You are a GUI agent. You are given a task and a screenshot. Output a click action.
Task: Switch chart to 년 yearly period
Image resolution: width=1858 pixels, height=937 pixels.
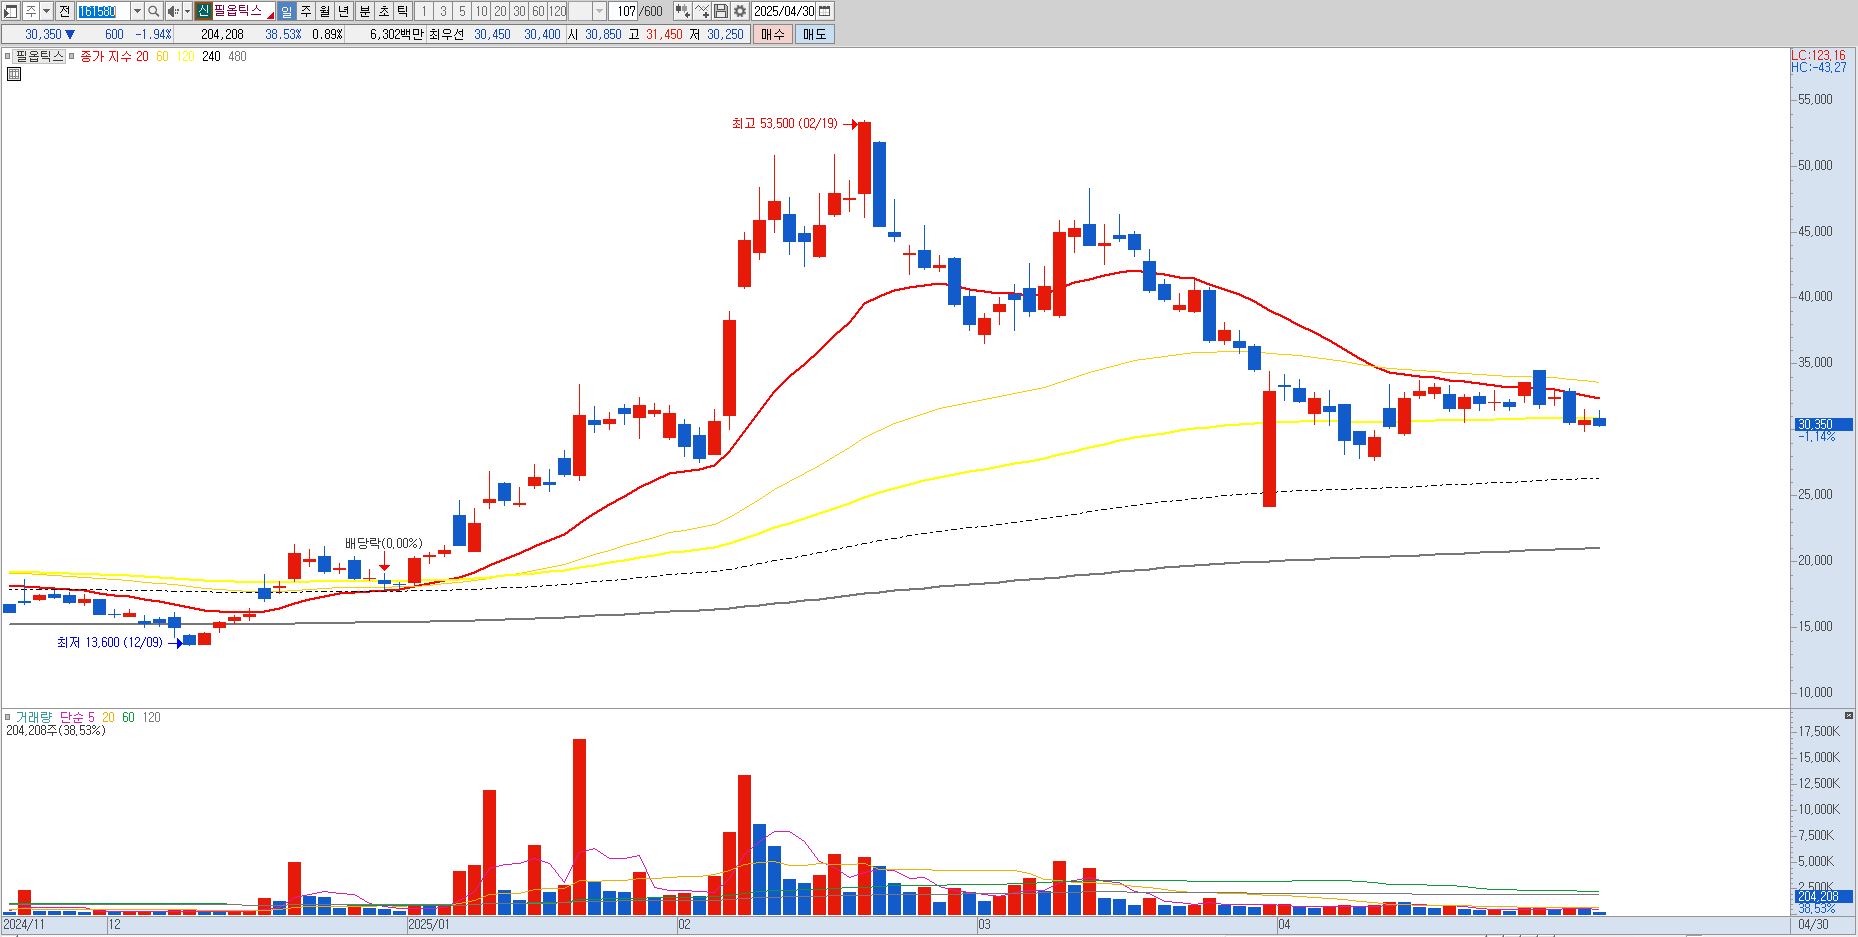[344, 11]
